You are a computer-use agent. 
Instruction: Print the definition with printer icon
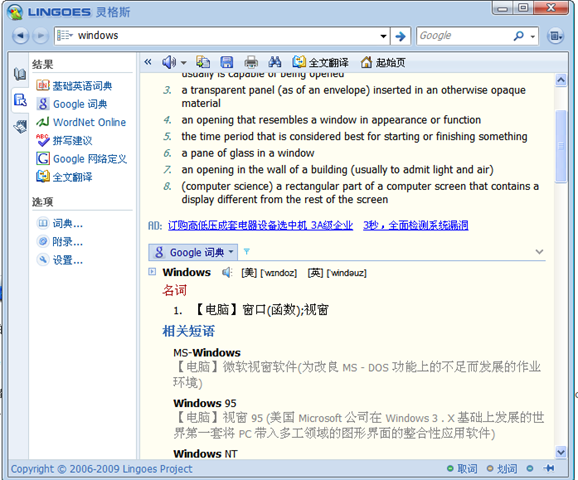click(251, 62)
